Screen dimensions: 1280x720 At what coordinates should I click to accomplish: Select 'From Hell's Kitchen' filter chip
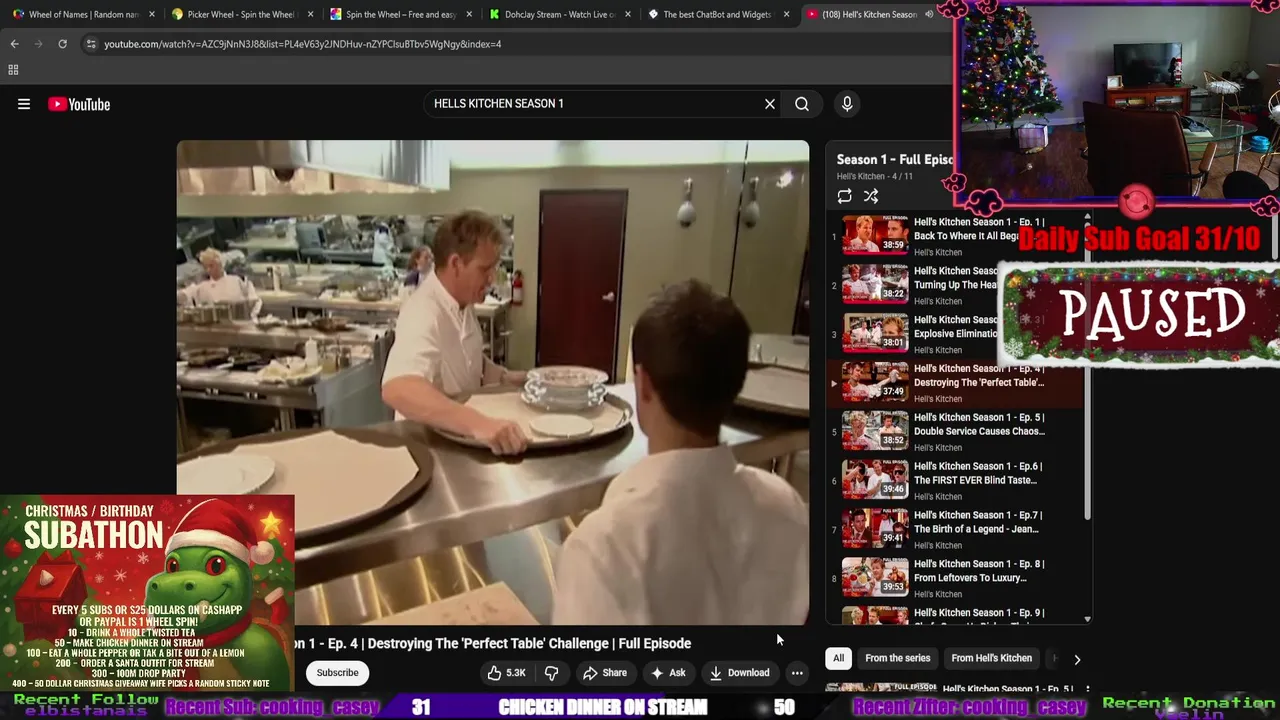[991, 658]
